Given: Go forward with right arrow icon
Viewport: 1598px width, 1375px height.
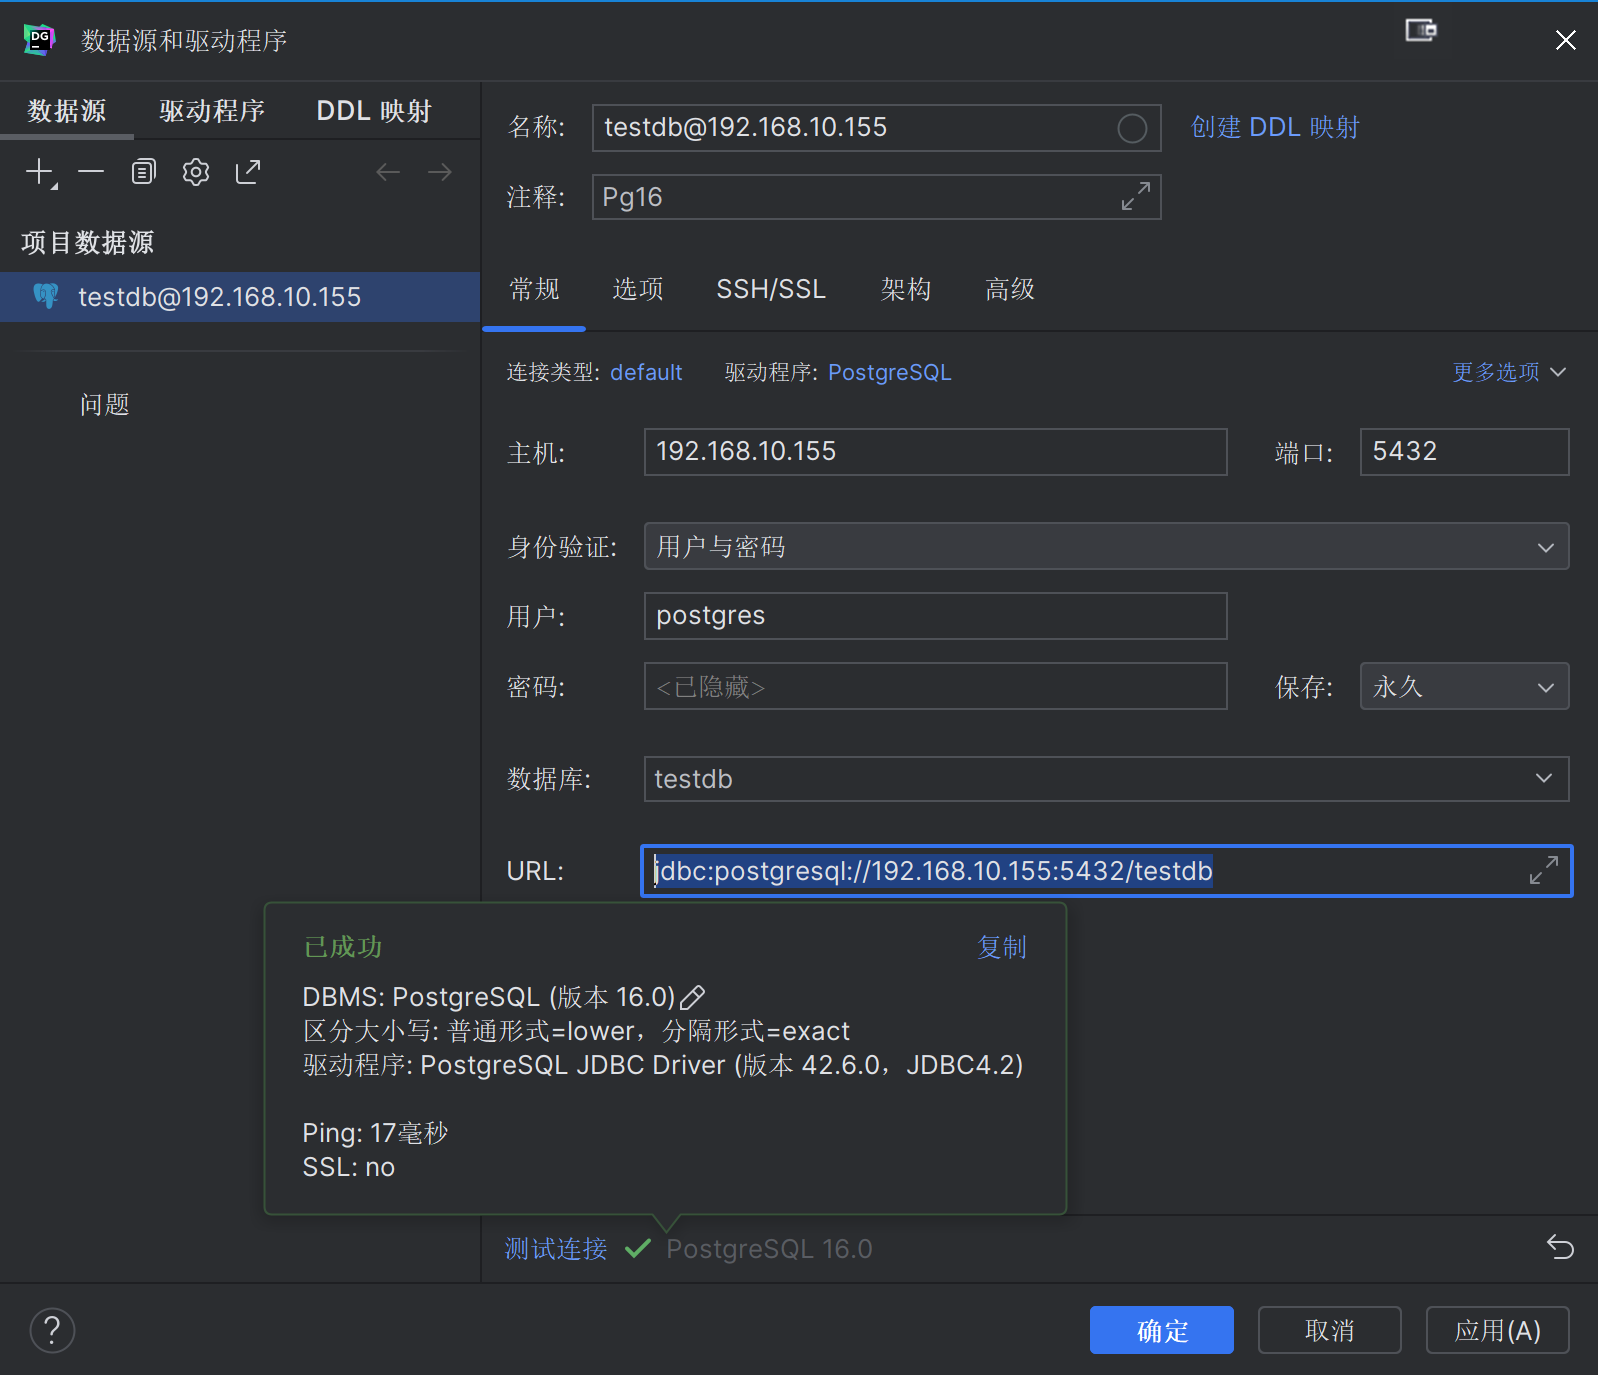Looking at the screenshot, I should pos(440,172).
